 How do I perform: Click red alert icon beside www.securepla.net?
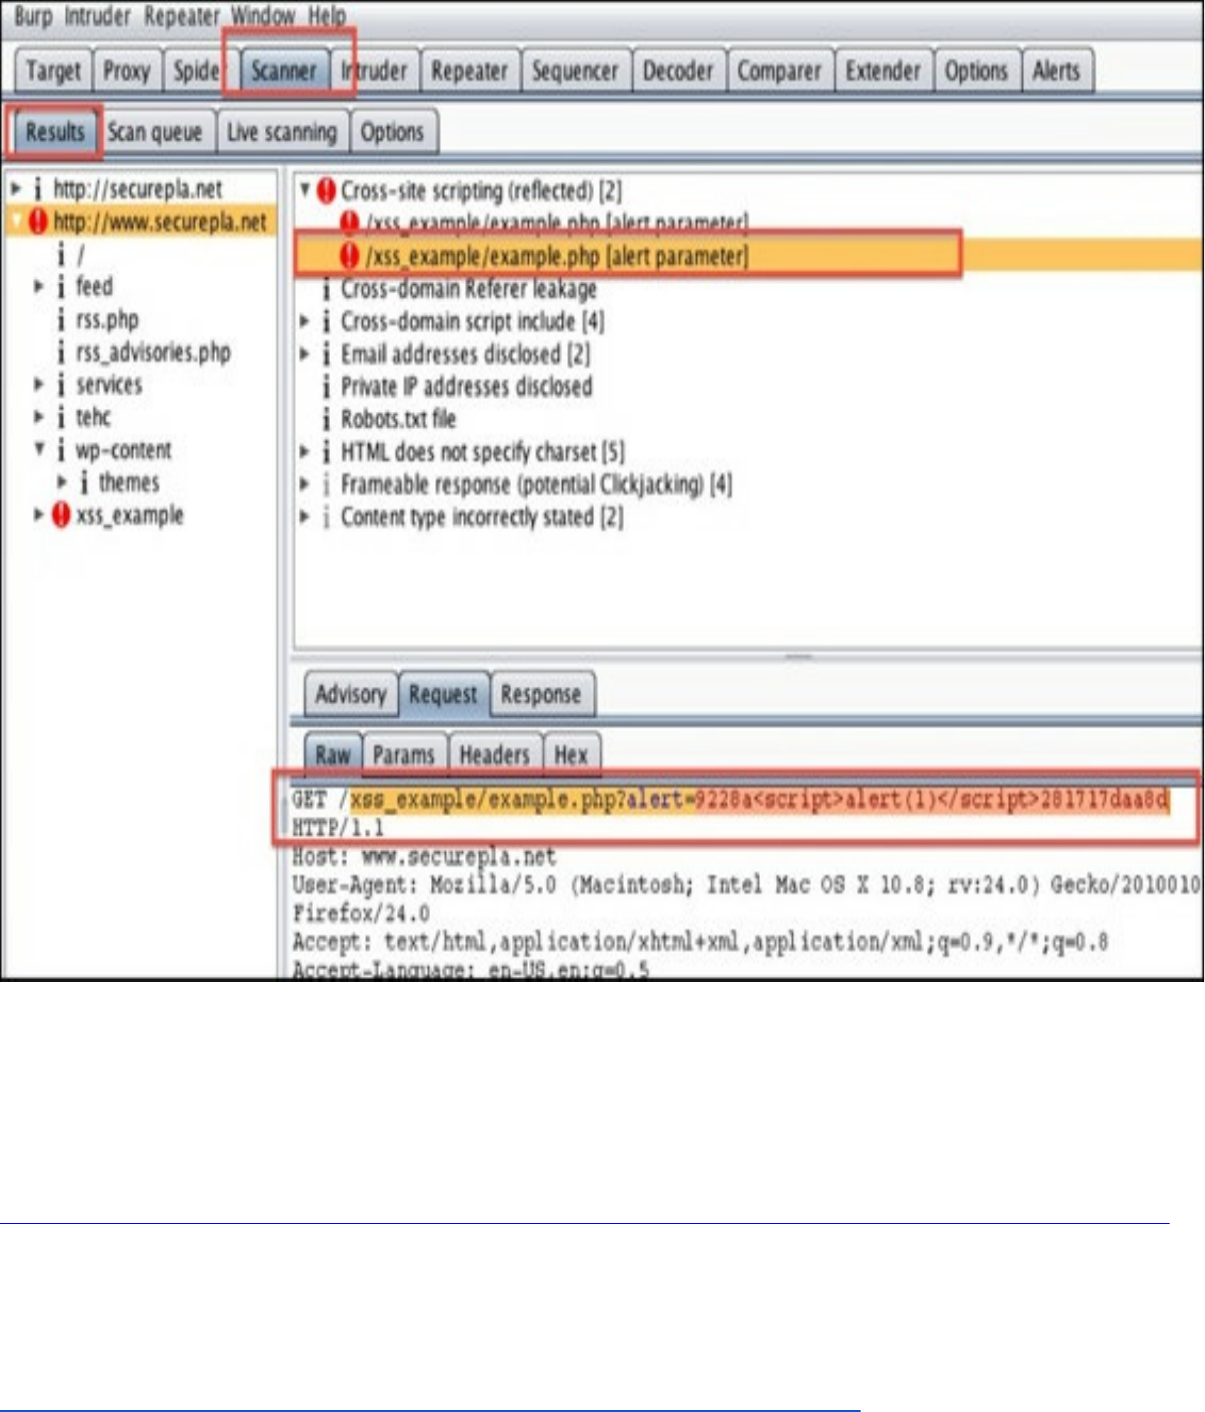(x=38, y=222)
